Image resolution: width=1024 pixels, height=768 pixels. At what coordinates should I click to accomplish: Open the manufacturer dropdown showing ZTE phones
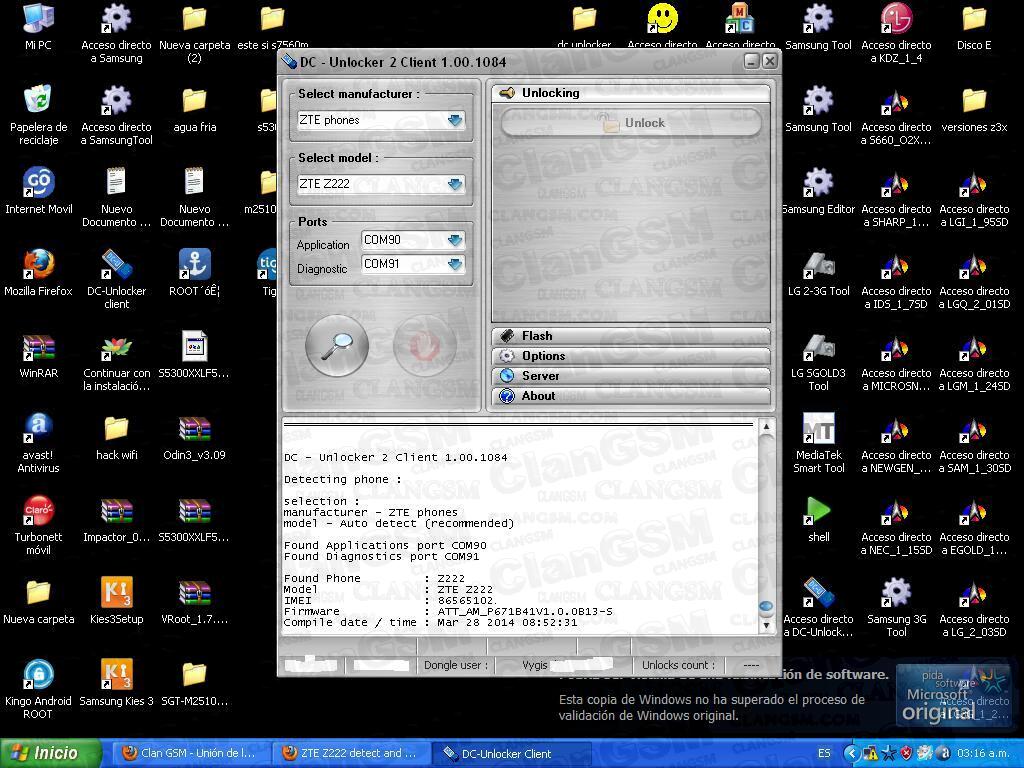tap(381, 120)
